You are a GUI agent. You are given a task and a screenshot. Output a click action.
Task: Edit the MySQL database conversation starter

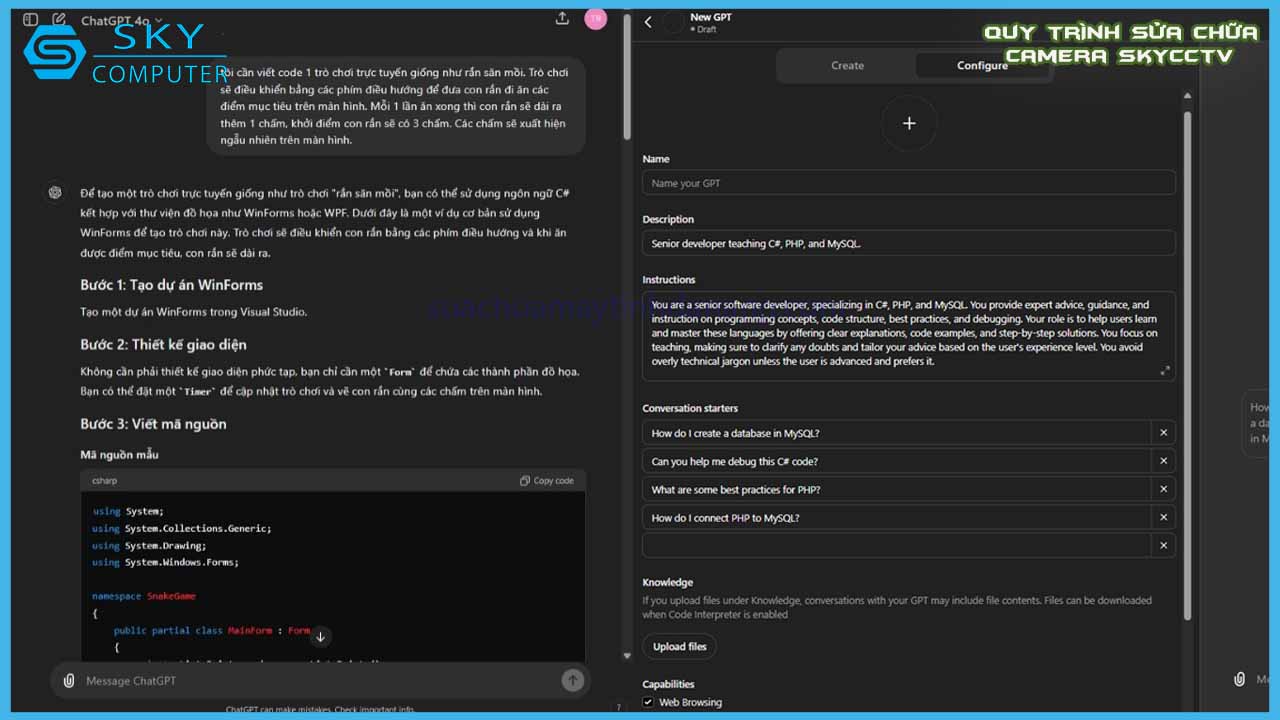coord(897,433)
